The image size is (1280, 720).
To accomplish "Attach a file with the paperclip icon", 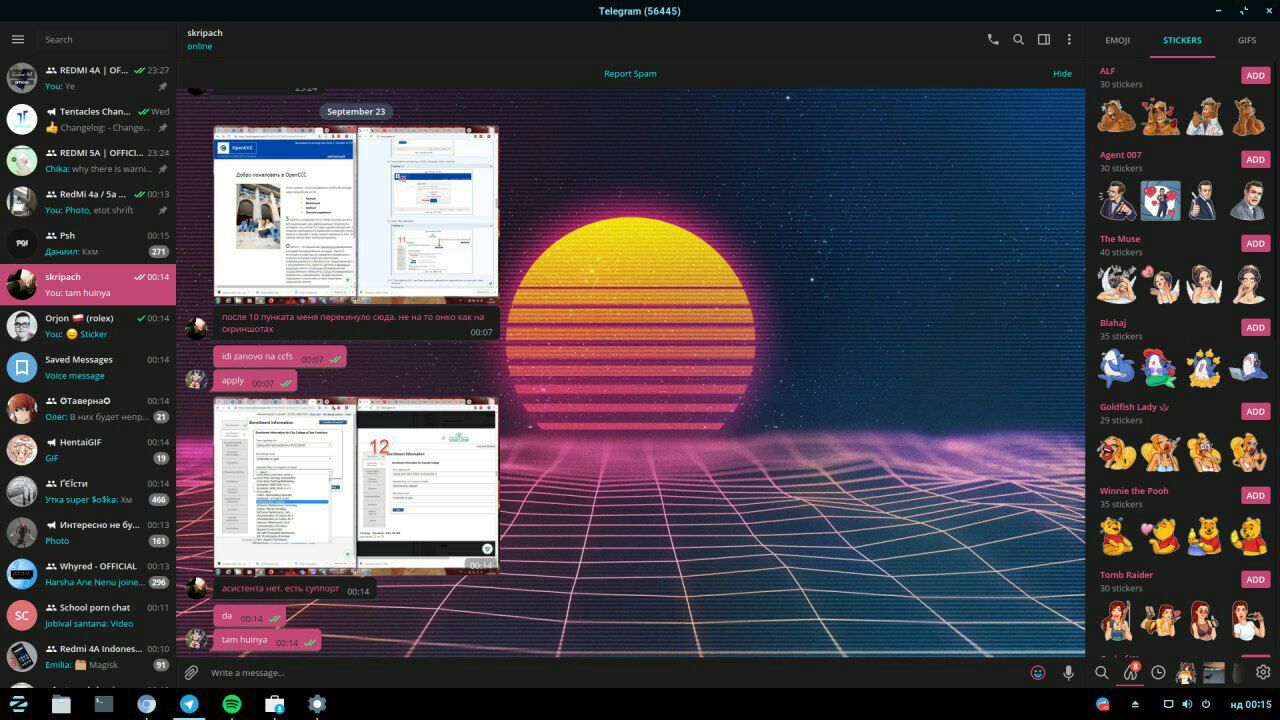I will [191, 673].
